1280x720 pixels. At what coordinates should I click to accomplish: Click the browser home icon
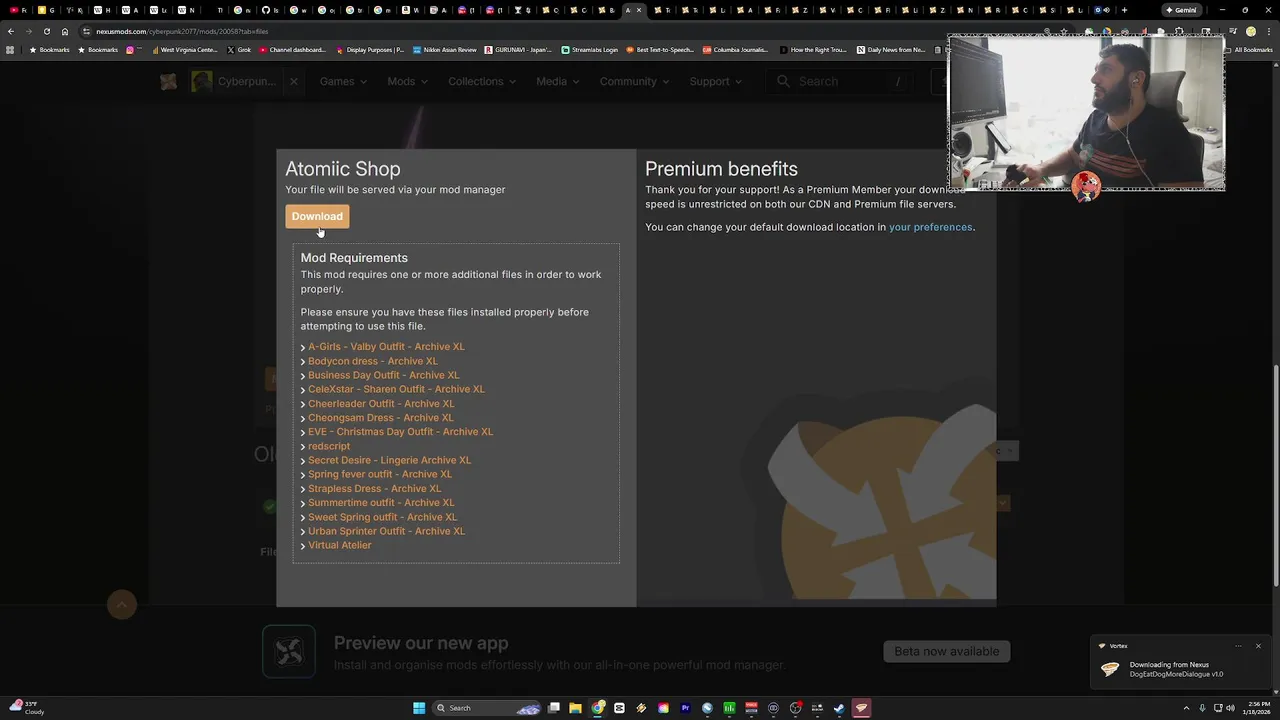(65, 31)
